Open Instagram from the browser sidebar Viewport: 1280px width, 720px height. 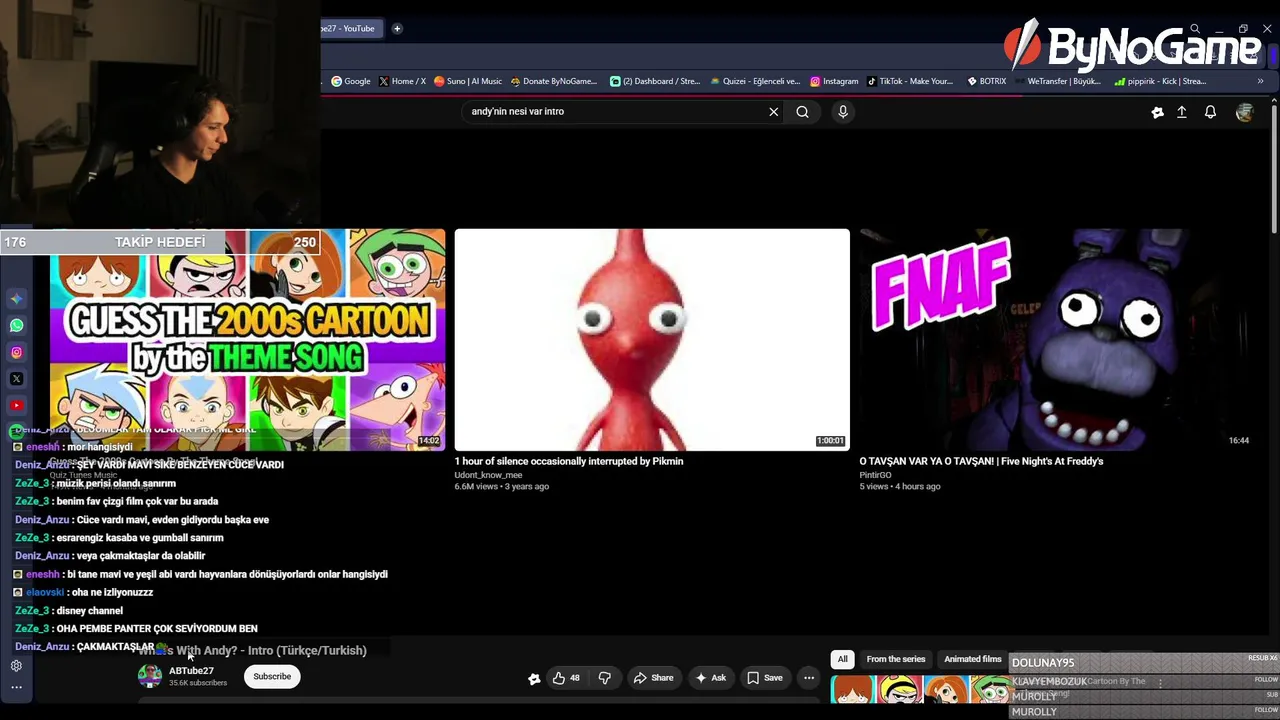point(17,352)
